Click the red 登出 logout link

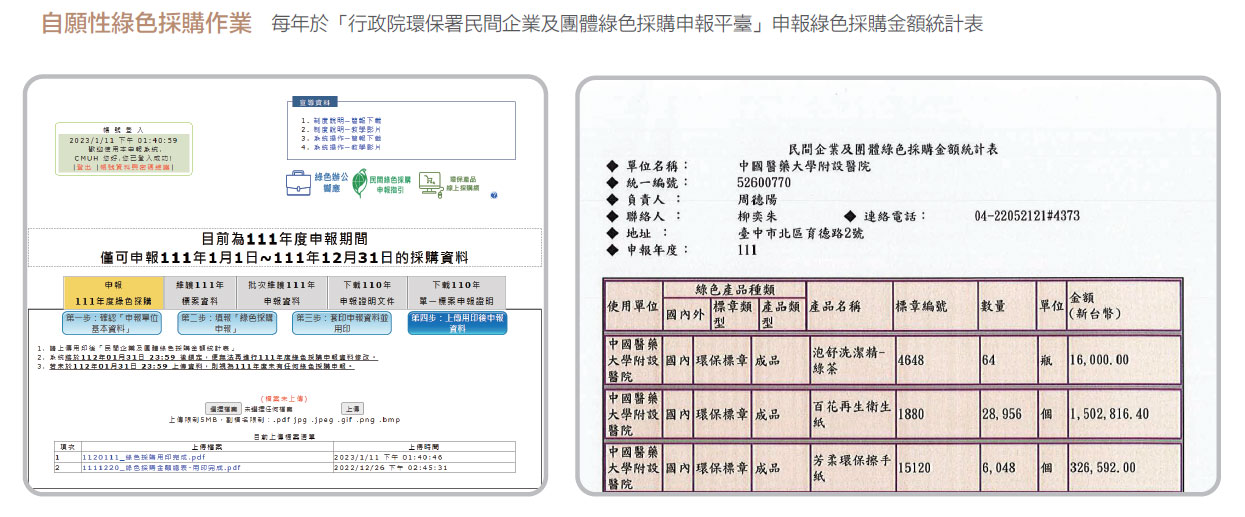84,167
